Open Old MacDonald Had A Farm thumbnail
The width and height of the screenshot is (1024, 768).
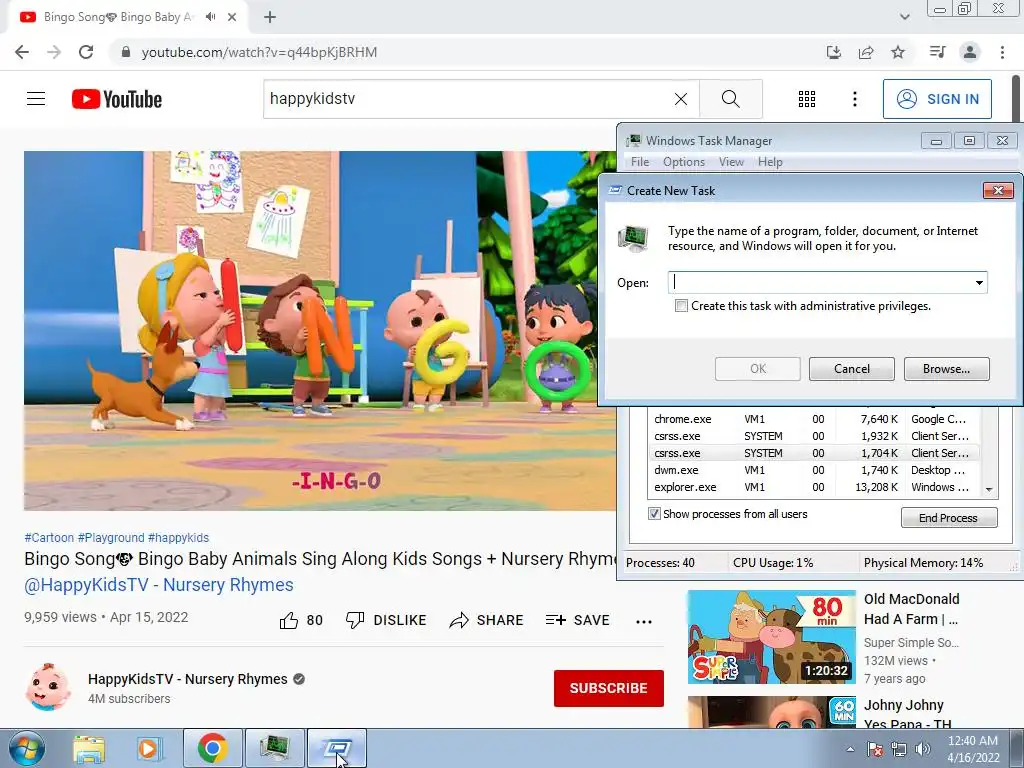click(x=771, y=637)
